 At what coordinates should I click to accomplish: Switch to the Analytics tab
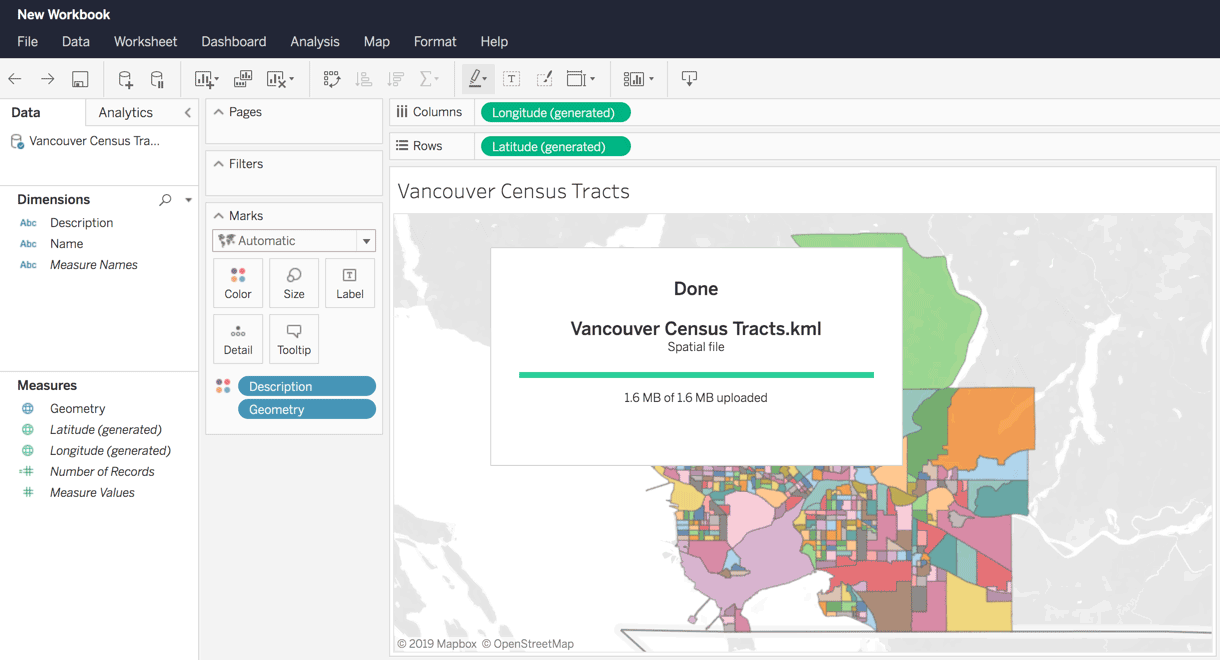pyautogui.click(x=125, y=113)
